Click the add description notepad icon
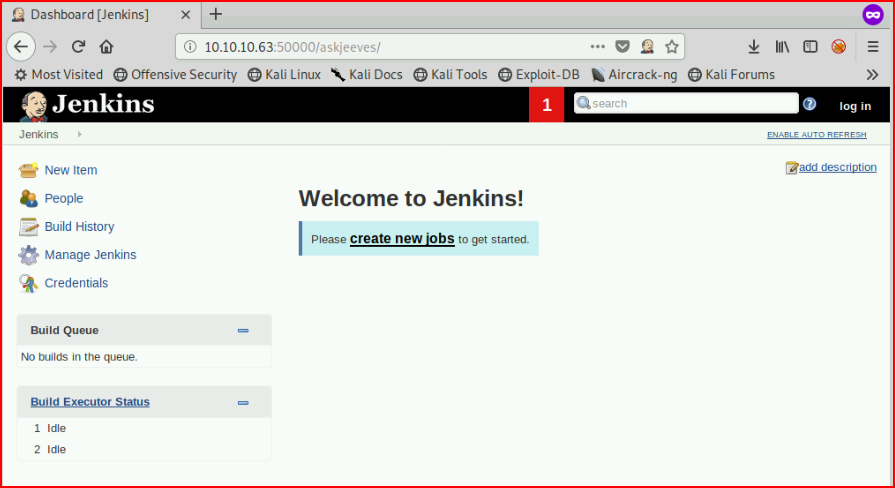The image size is (895, 488). pos(791,167)
